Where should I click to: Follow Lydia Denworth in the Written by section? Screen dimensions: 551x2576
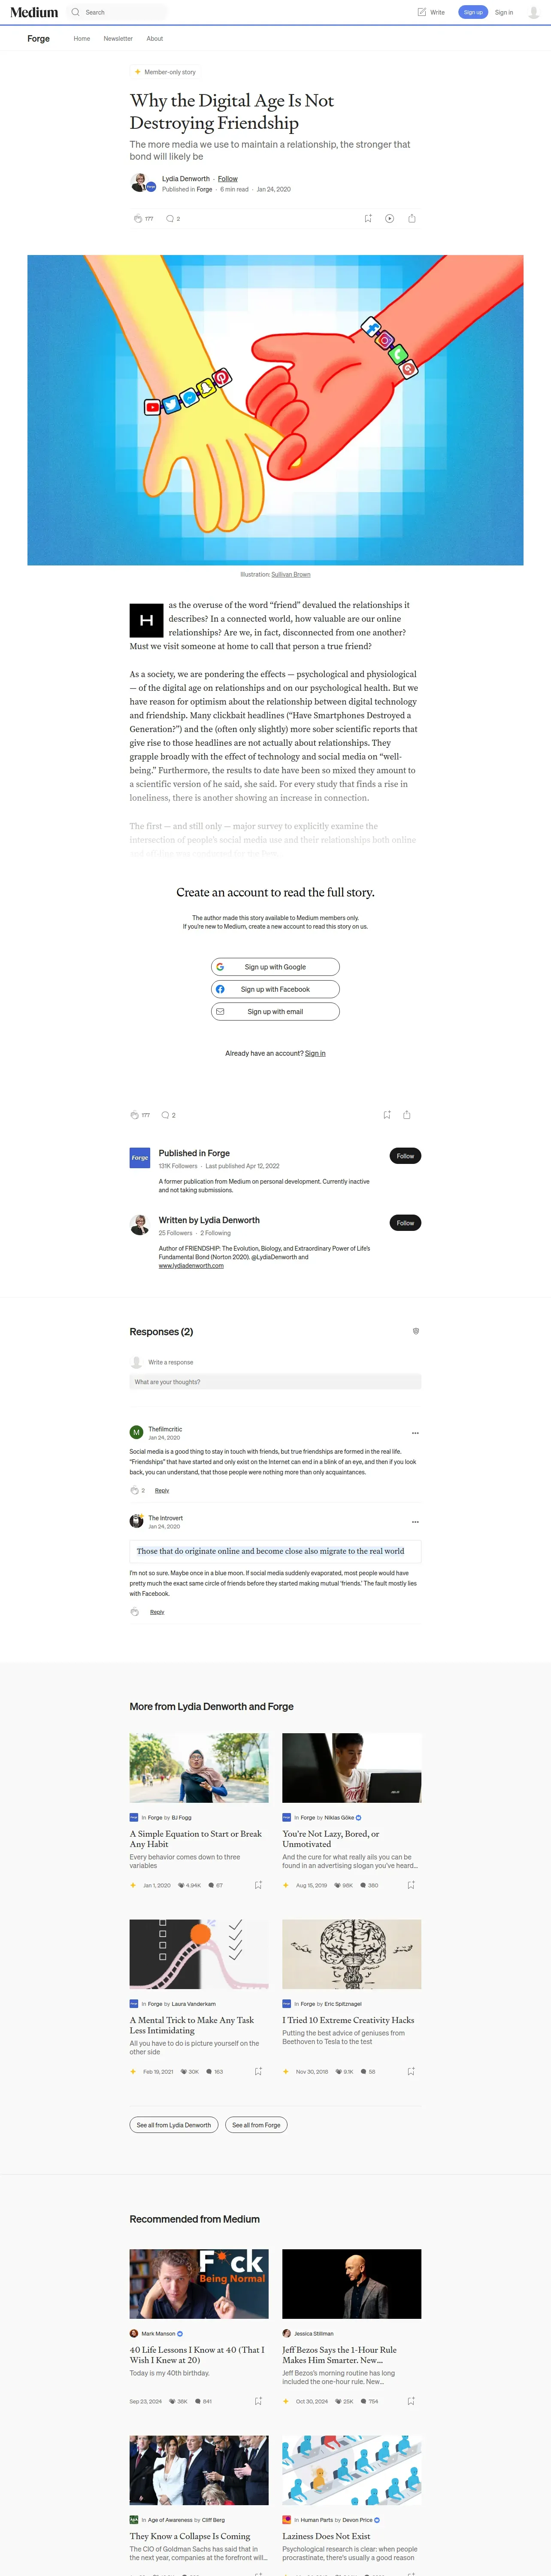pos(405,1223)
